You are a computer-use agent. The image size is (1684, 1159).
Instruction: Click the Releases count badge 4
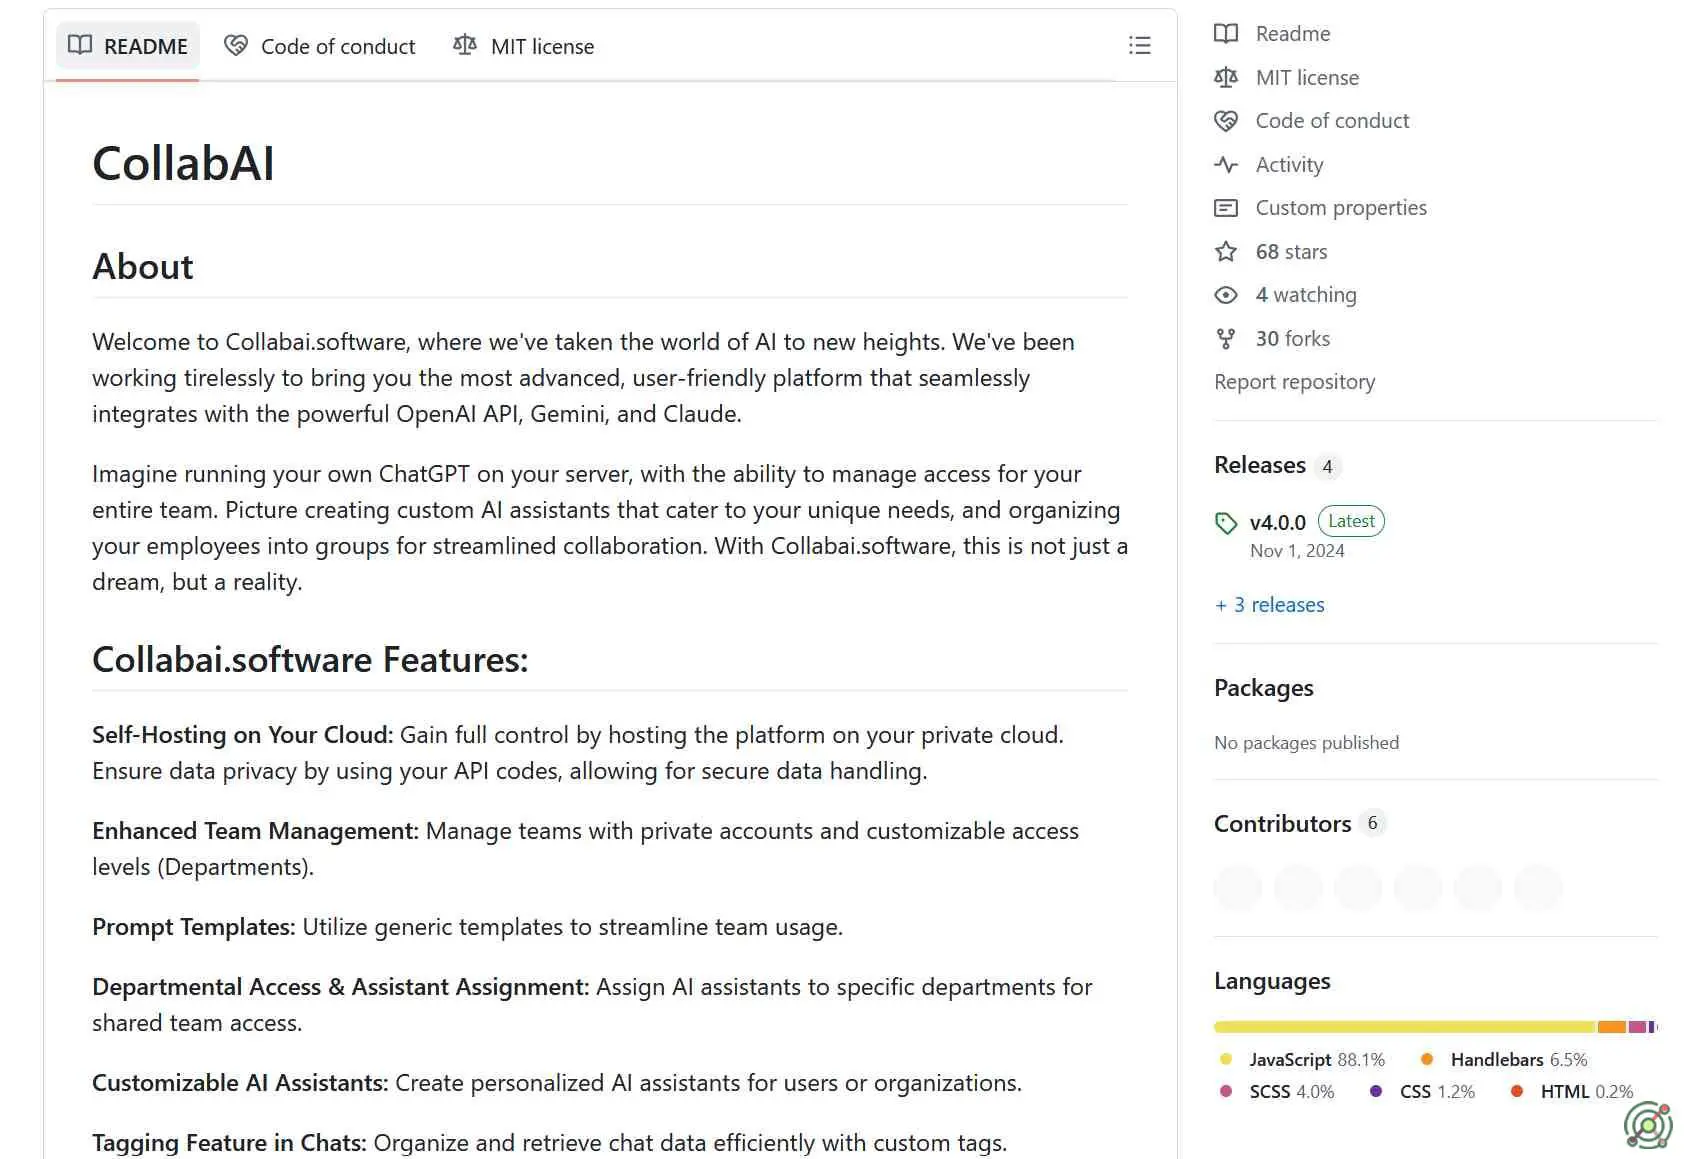1327,466
